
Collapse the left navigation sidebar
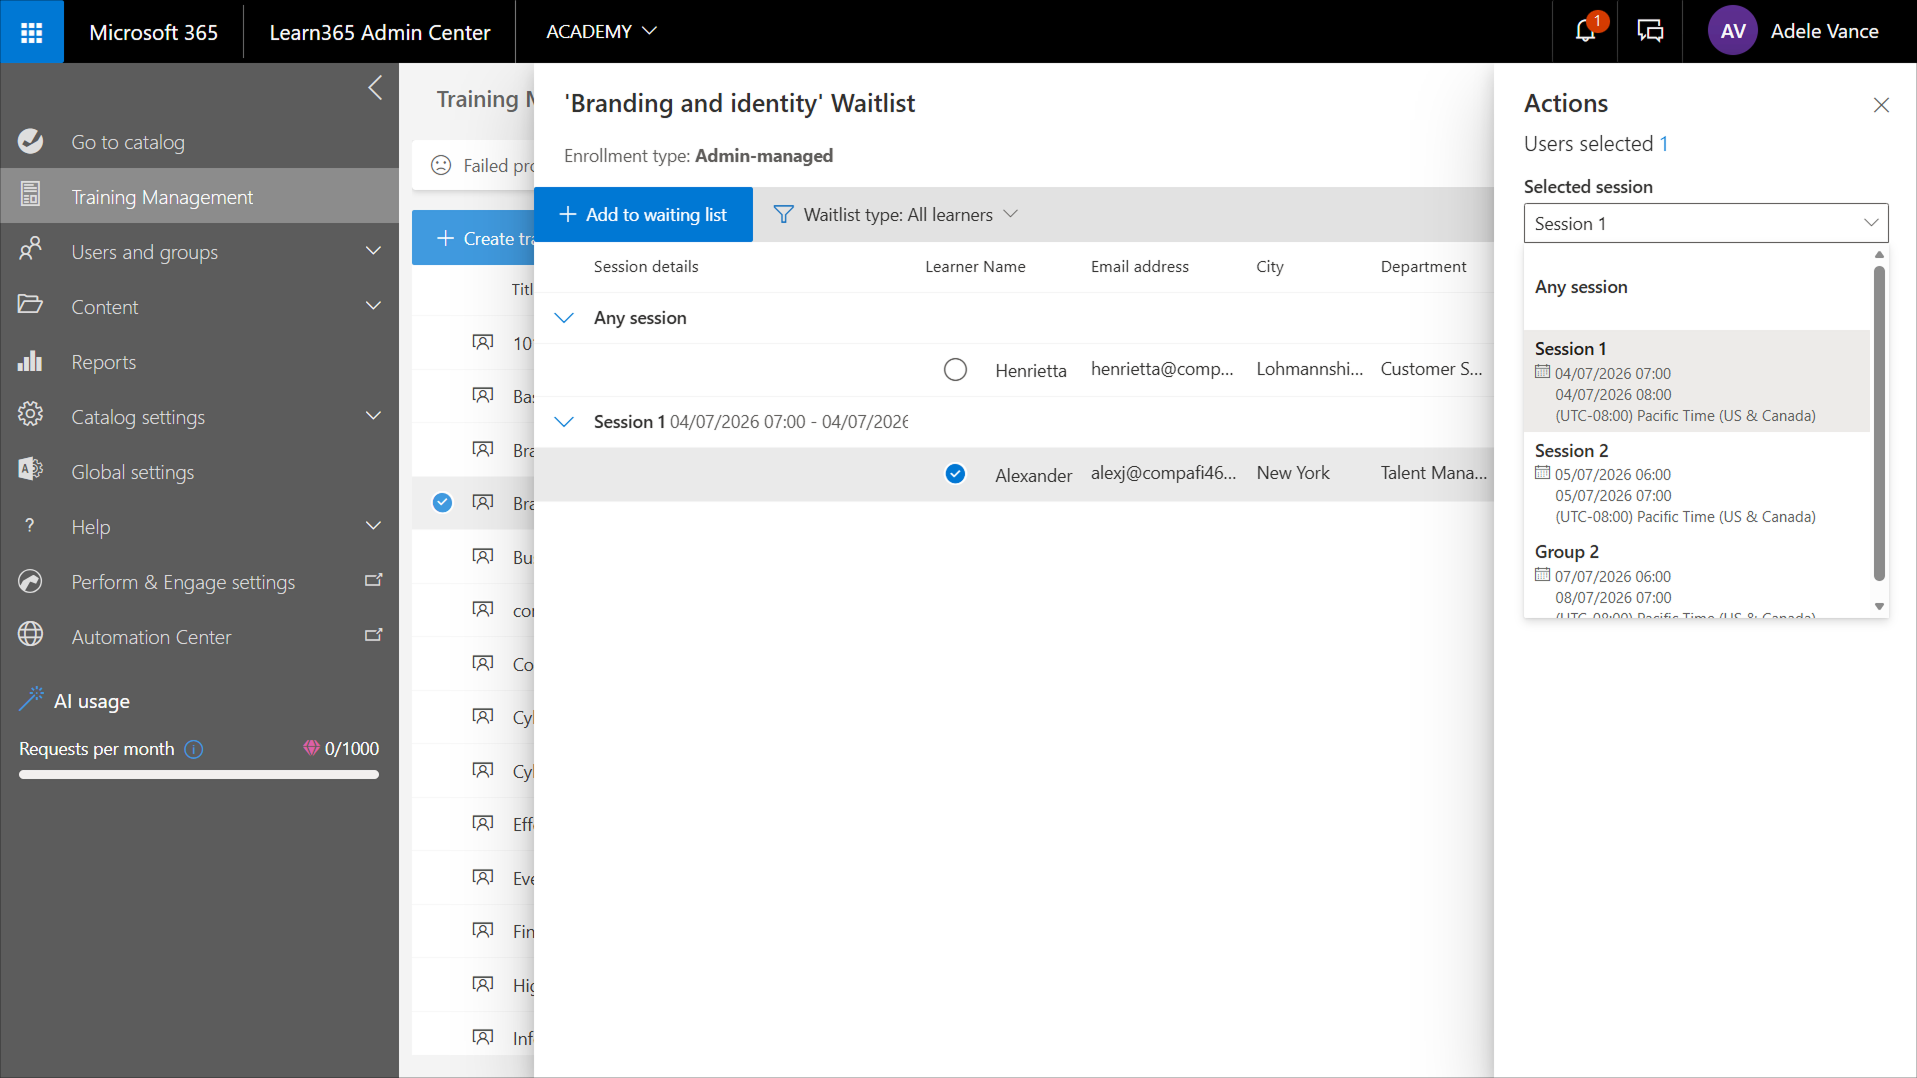(375, 88)
